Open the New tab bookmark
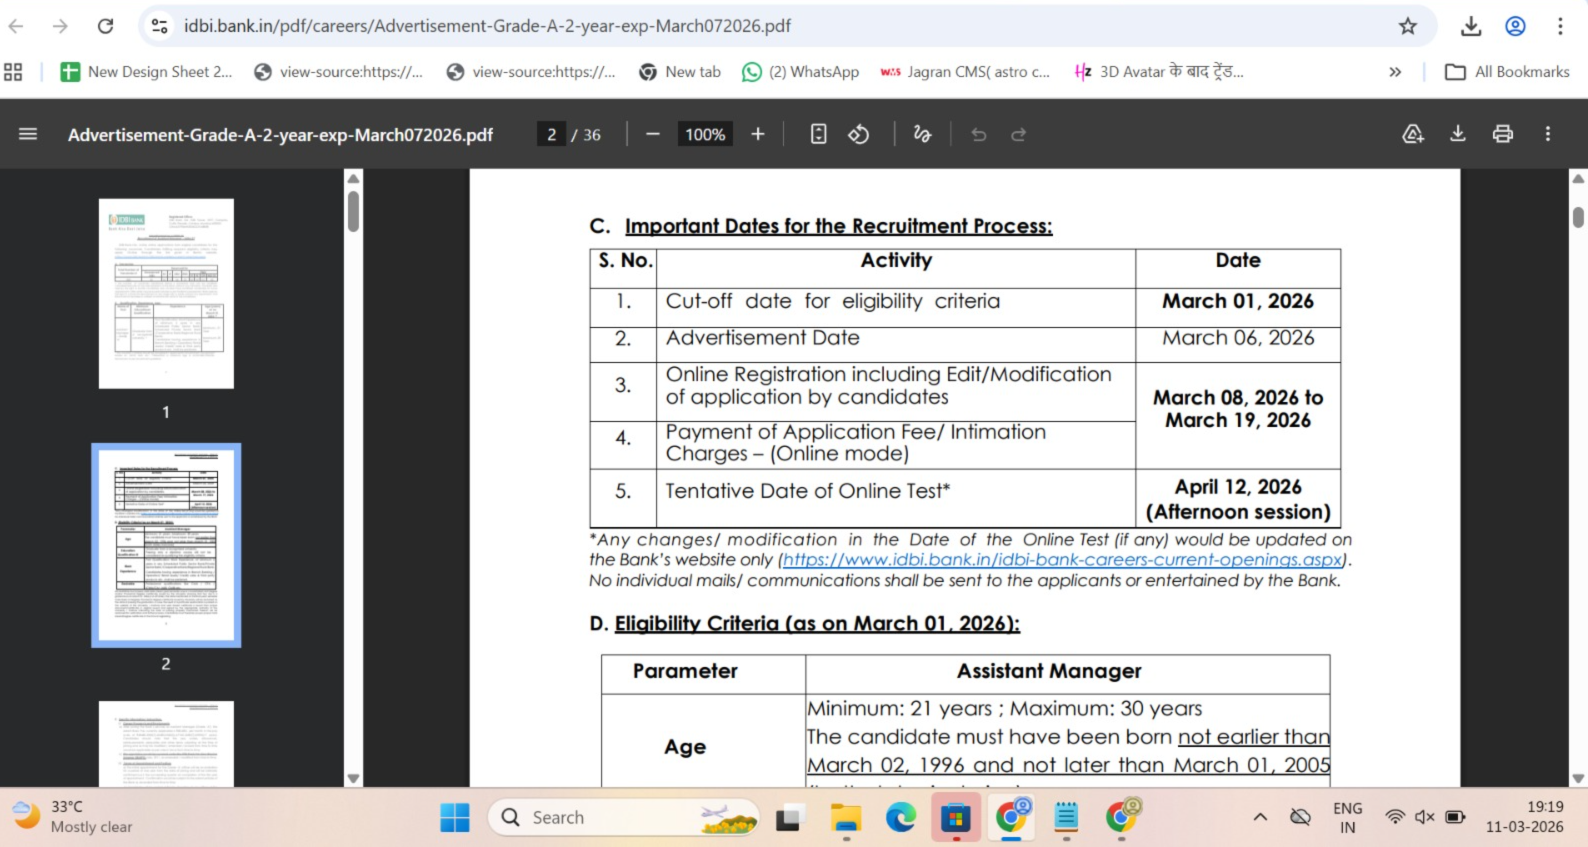 coord(680,72)
